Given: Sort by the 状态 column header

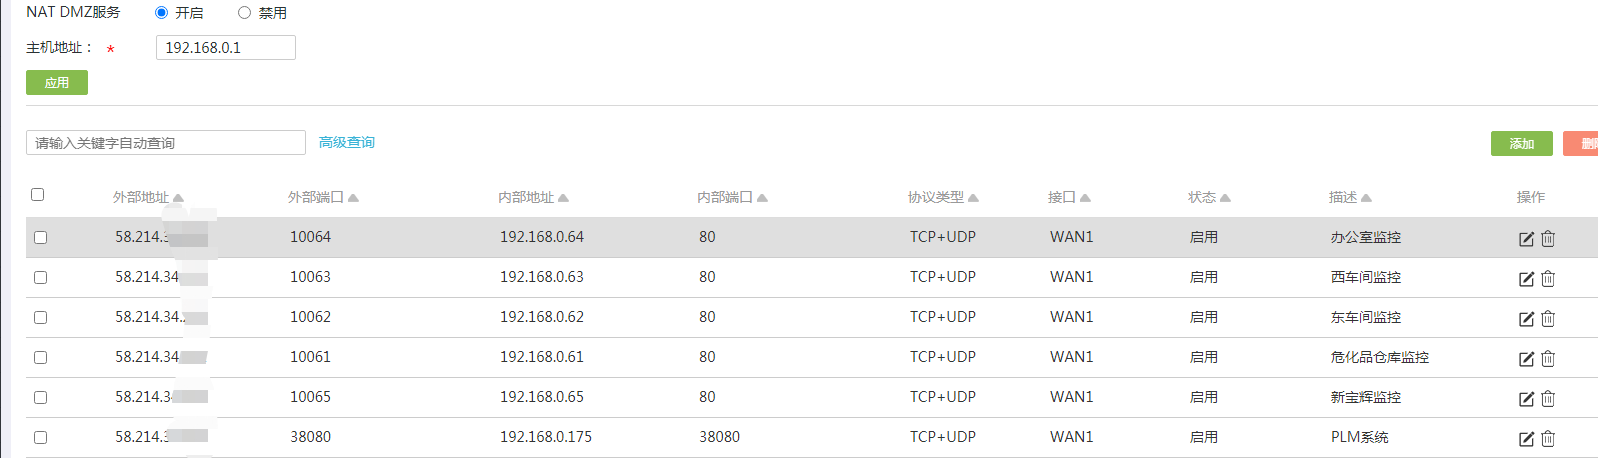Looking at the screenshot, I should point(1208,198).
